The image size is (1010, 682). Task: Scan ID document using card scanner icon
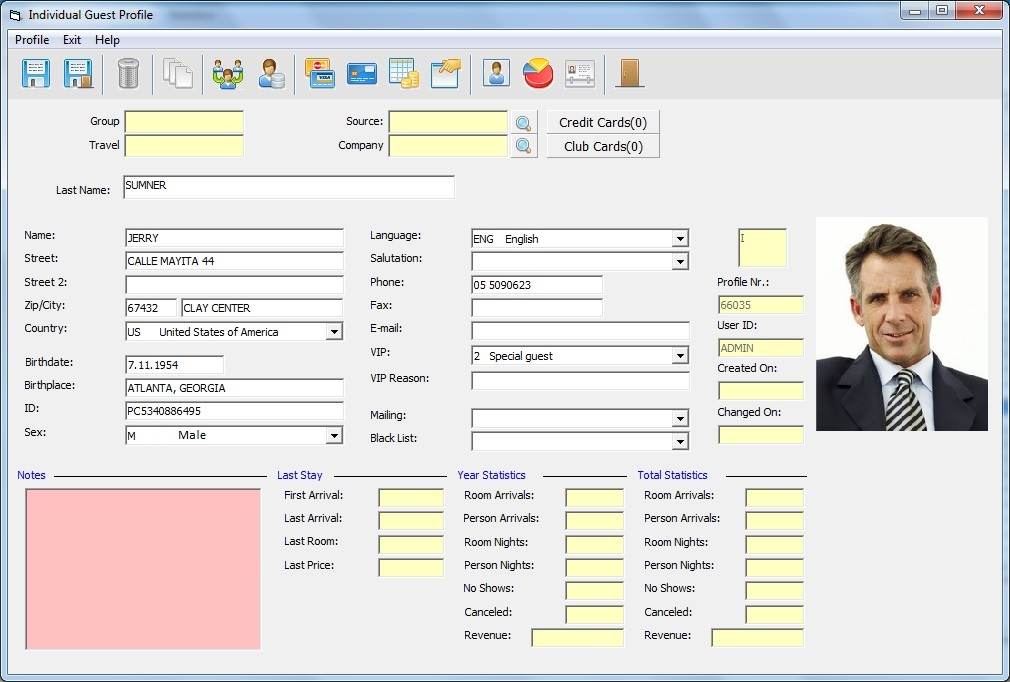[x=578, y=73]
